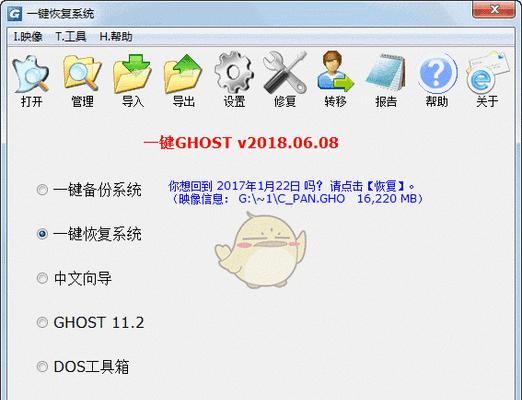Select the GHOST 11.2 radio option
The image size is (522, 400).
coord(42,322)
